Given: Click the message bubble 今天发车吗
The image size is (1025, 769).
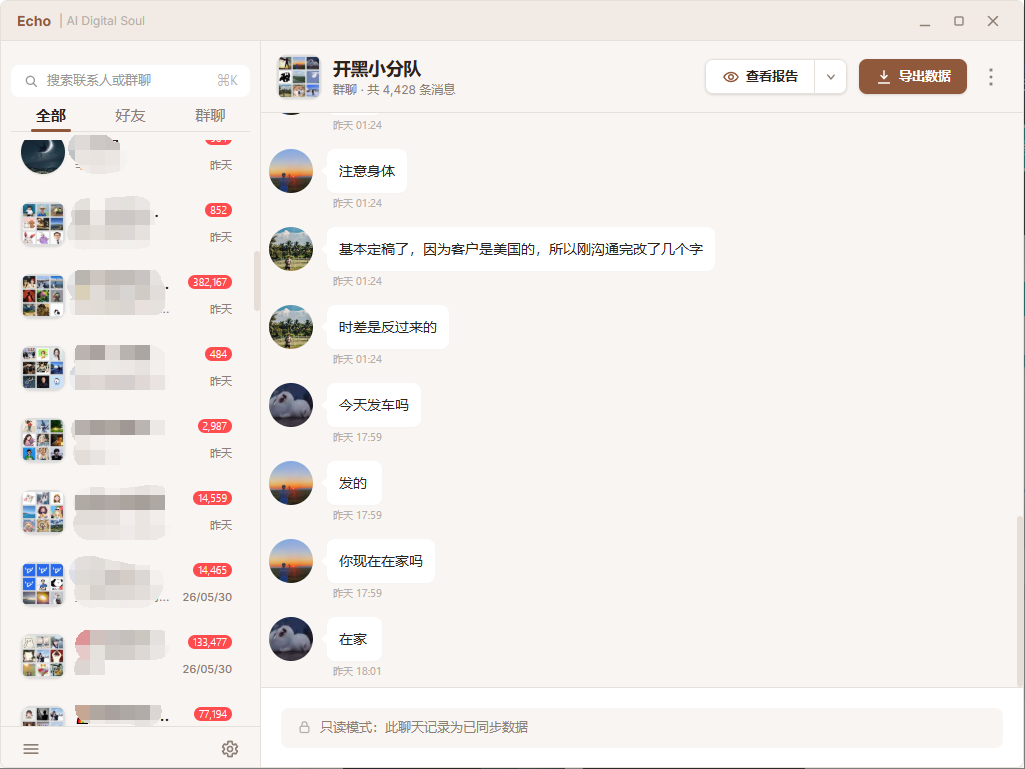Looking at the screenshot, I should coord(374,405).
